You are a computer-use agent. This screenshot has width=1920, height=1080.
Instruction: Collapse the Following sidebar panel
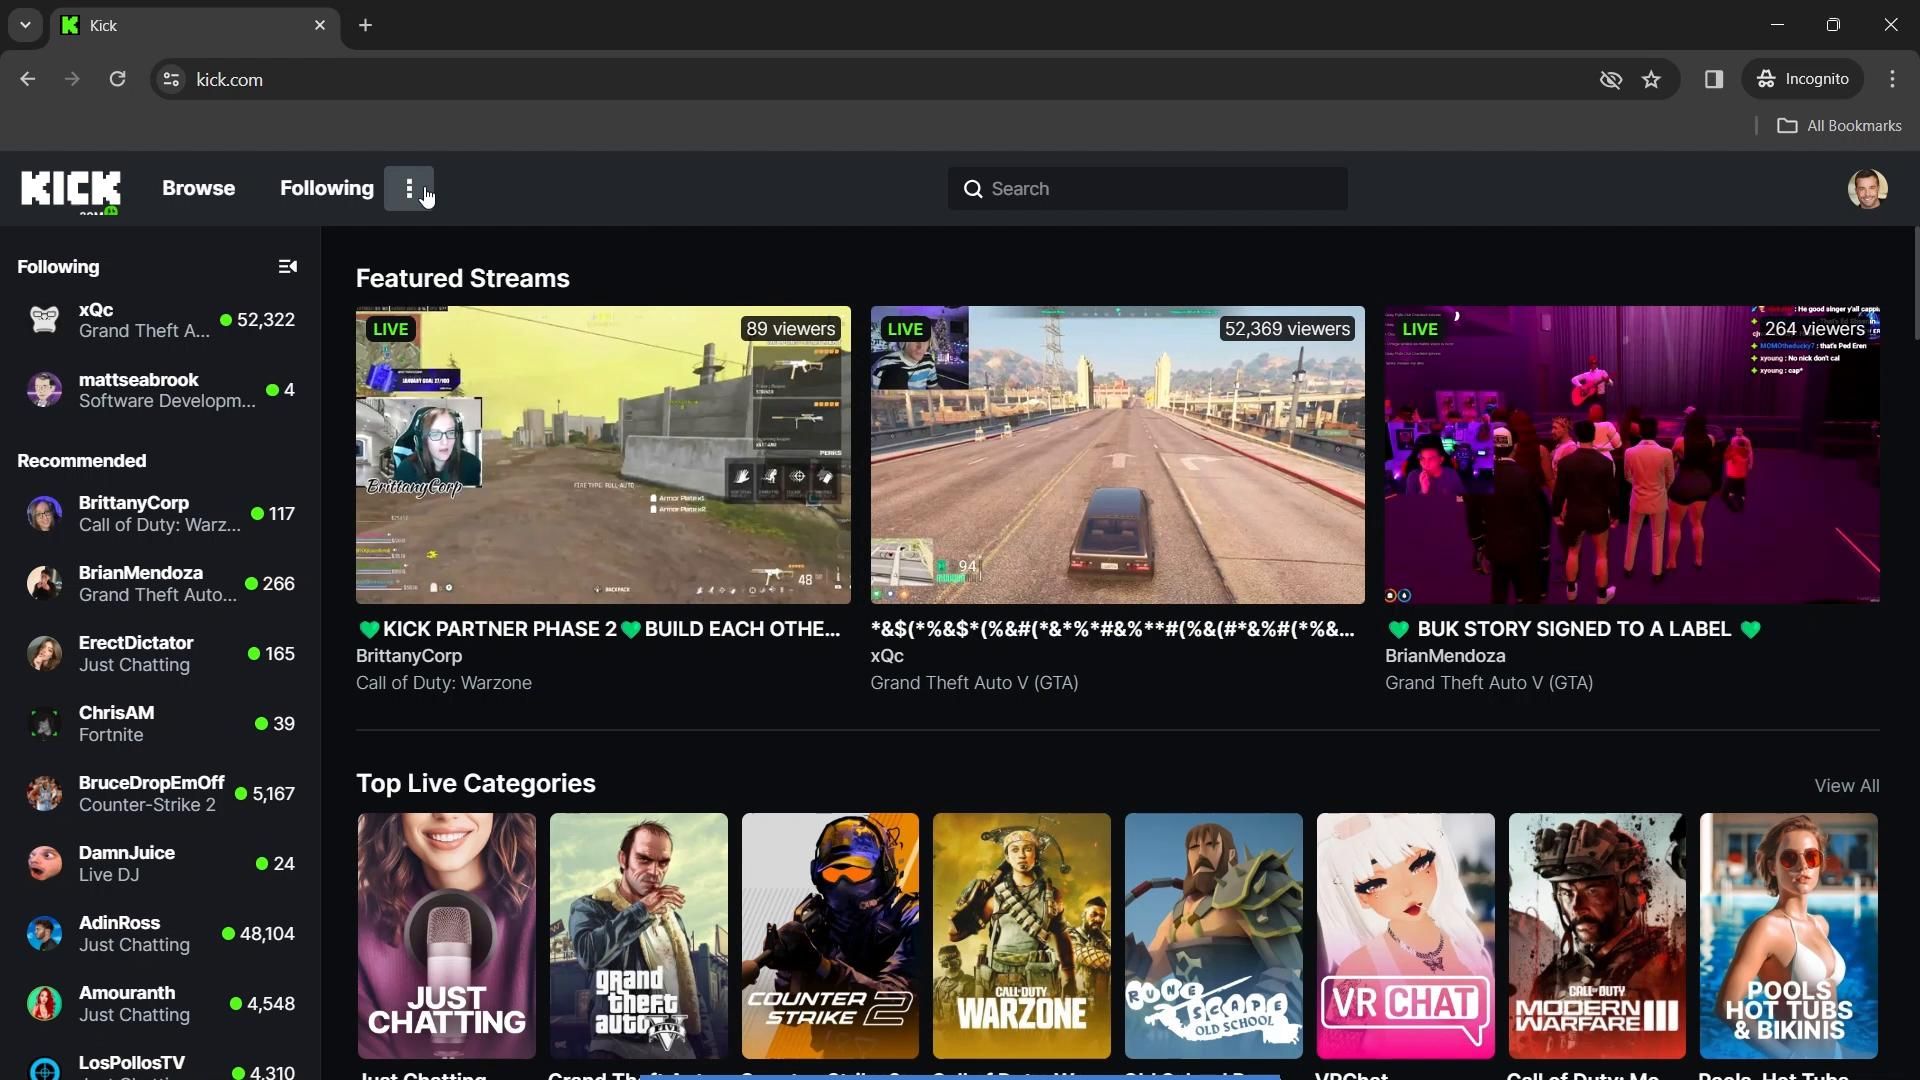click(x=287, y=267)
